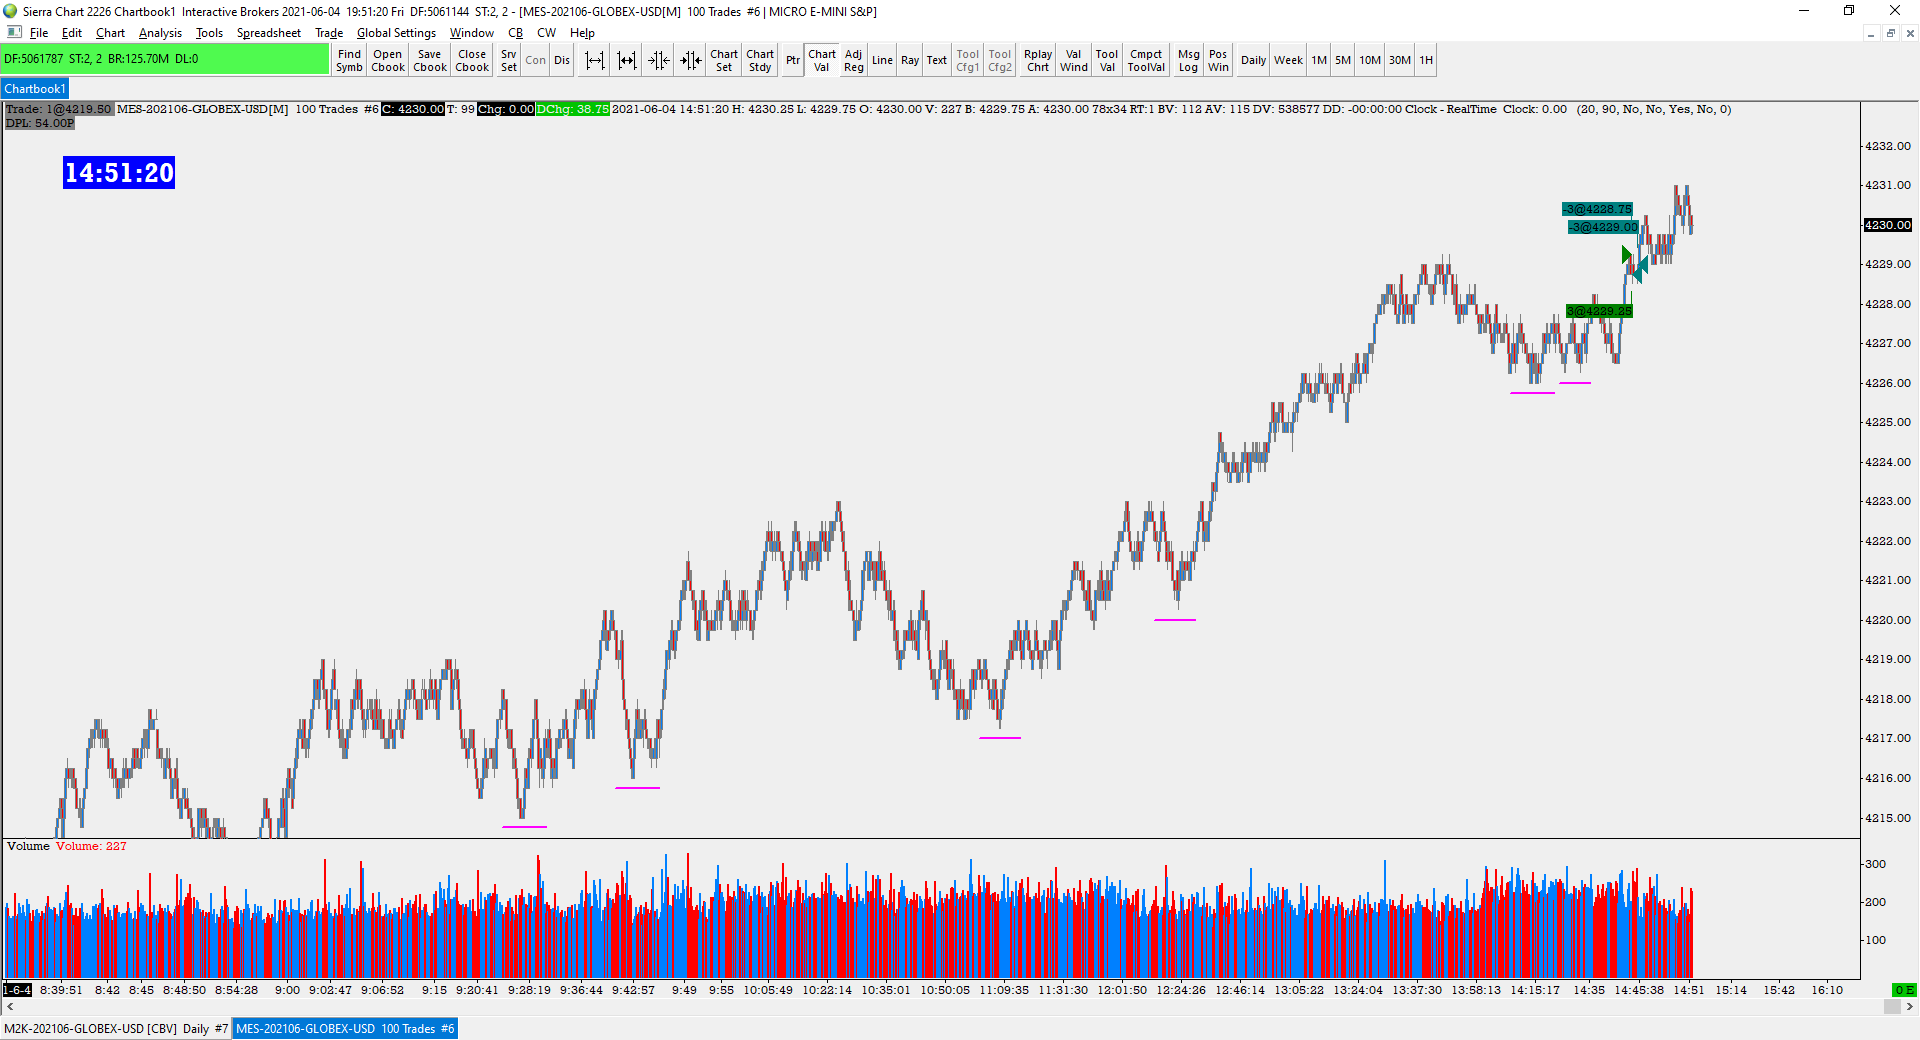
Task: Open the Global Settings menu
Action: click(x=396, y=33)
